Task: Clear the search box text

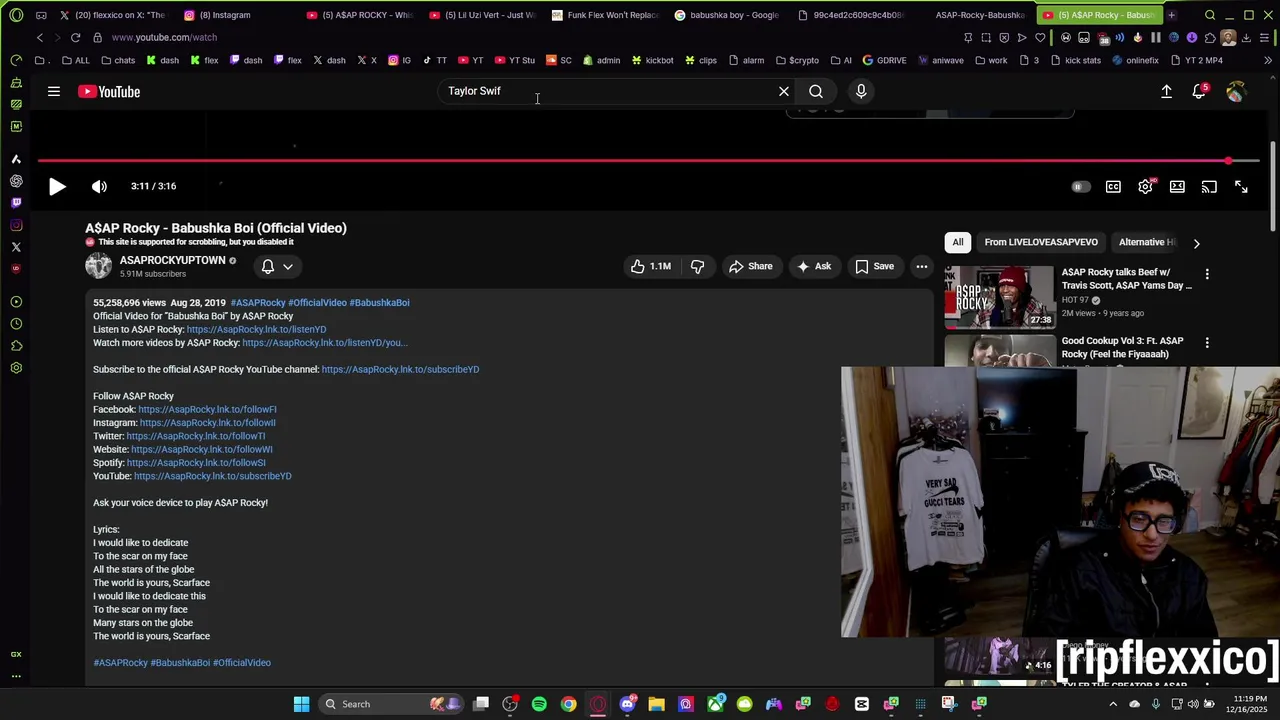Action: (x=784, y=91)
